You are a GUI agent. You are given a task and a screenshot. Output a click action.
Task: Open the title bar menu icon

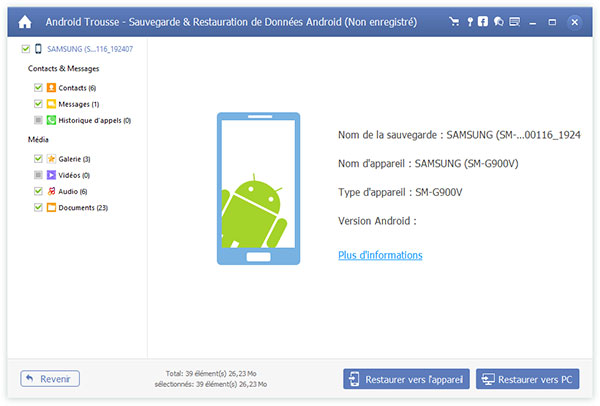coord(515,20)
